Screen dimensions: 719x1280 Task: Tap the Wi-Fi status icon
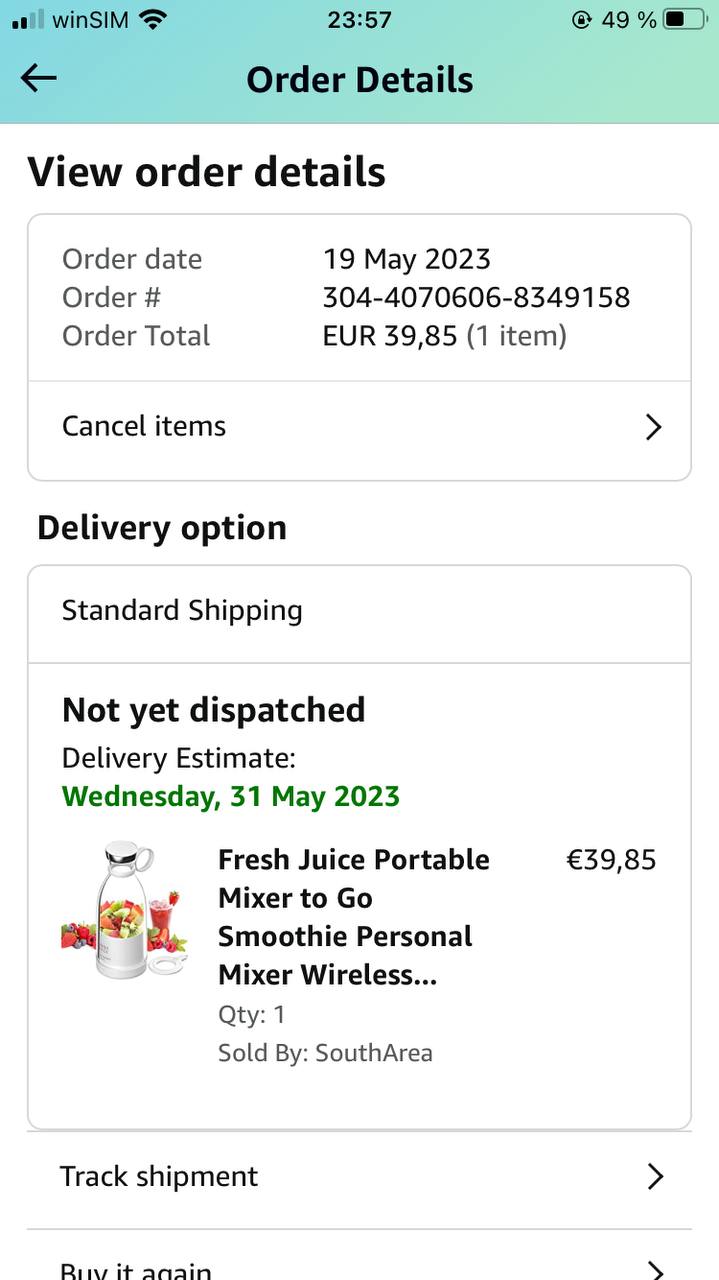(x=153, y=19)
